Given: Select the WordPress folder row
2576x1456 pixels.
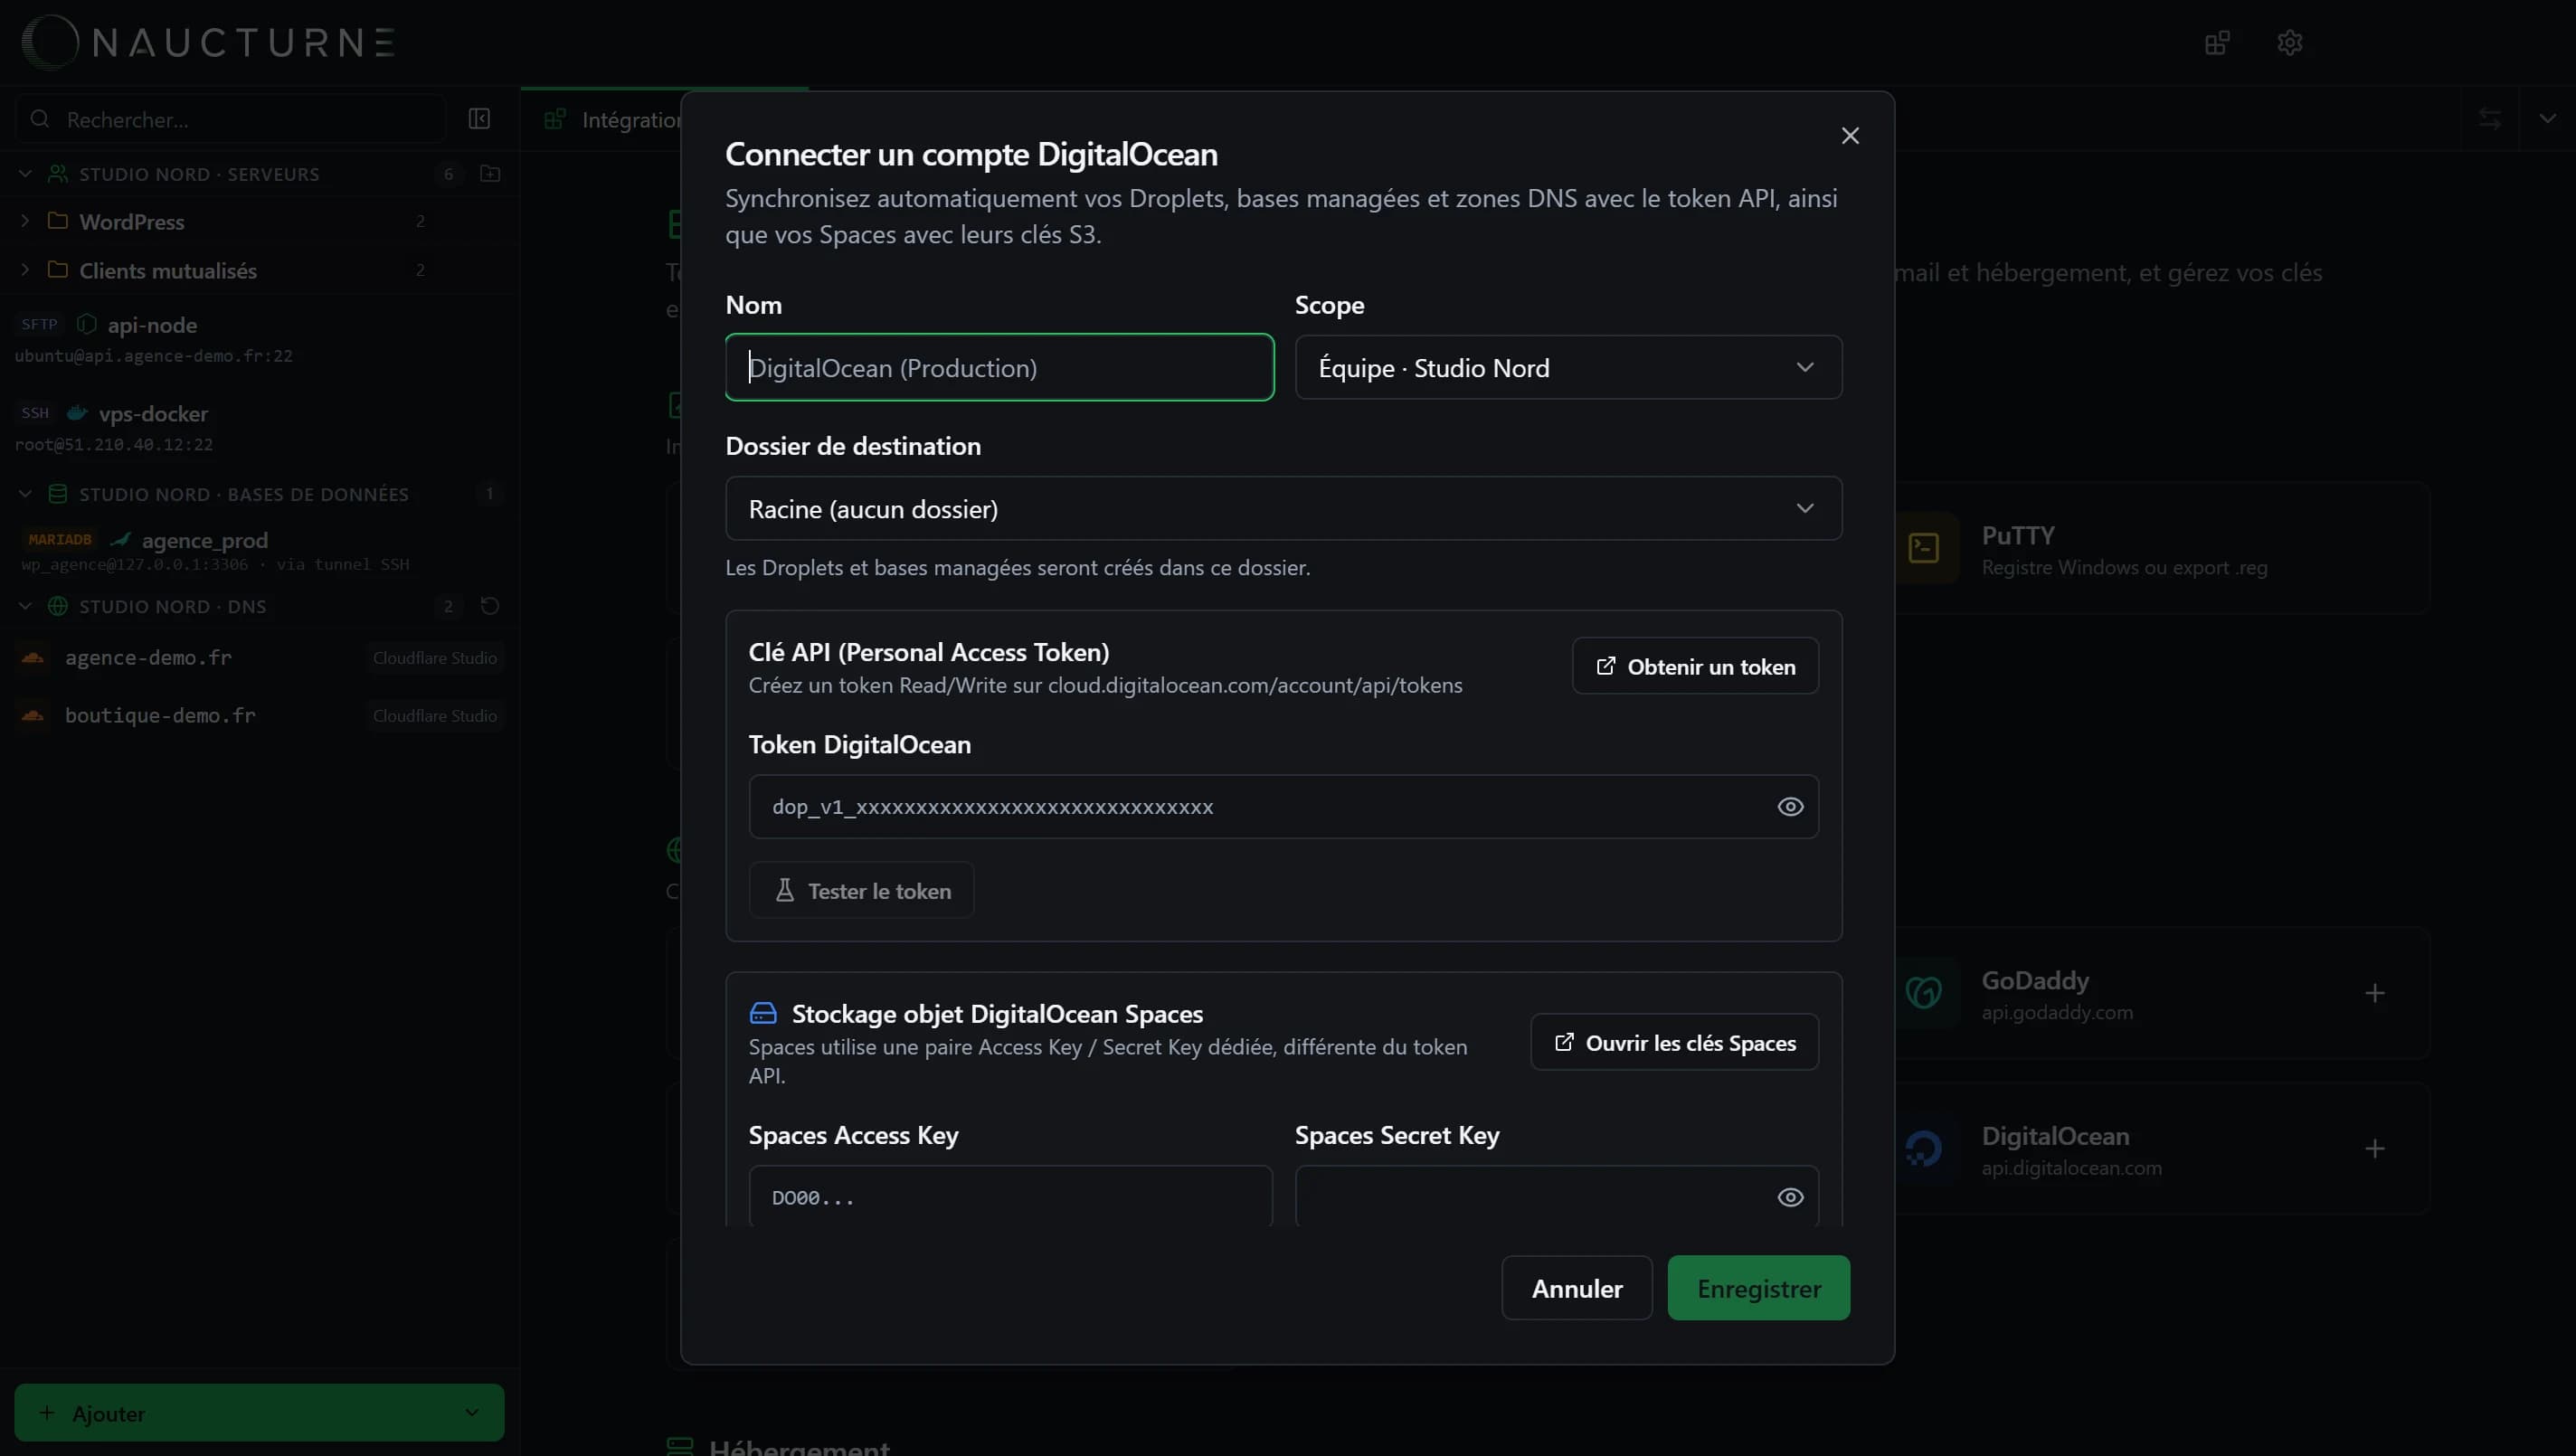Looking at the screenshot, I should pyautogui.click(x=258, y=220).
